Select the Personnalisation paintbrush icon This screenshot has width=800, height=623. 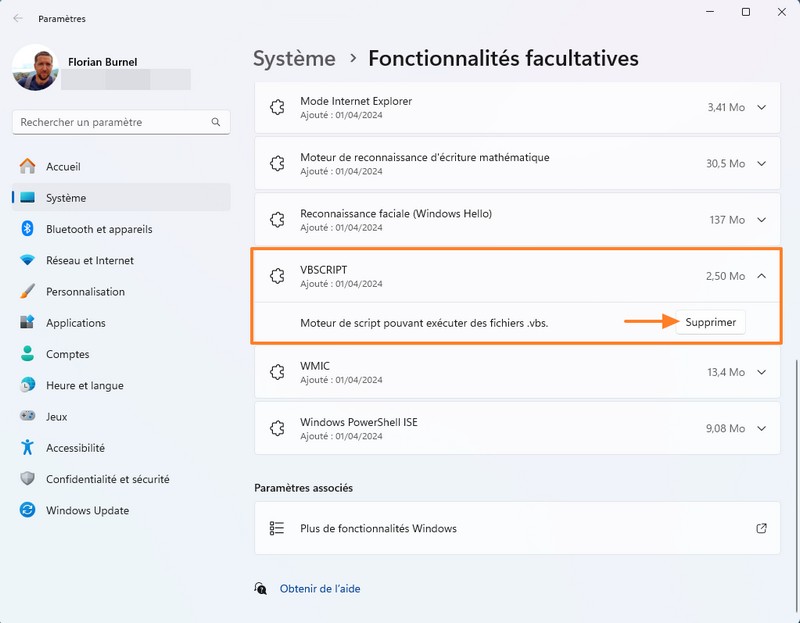27,292
